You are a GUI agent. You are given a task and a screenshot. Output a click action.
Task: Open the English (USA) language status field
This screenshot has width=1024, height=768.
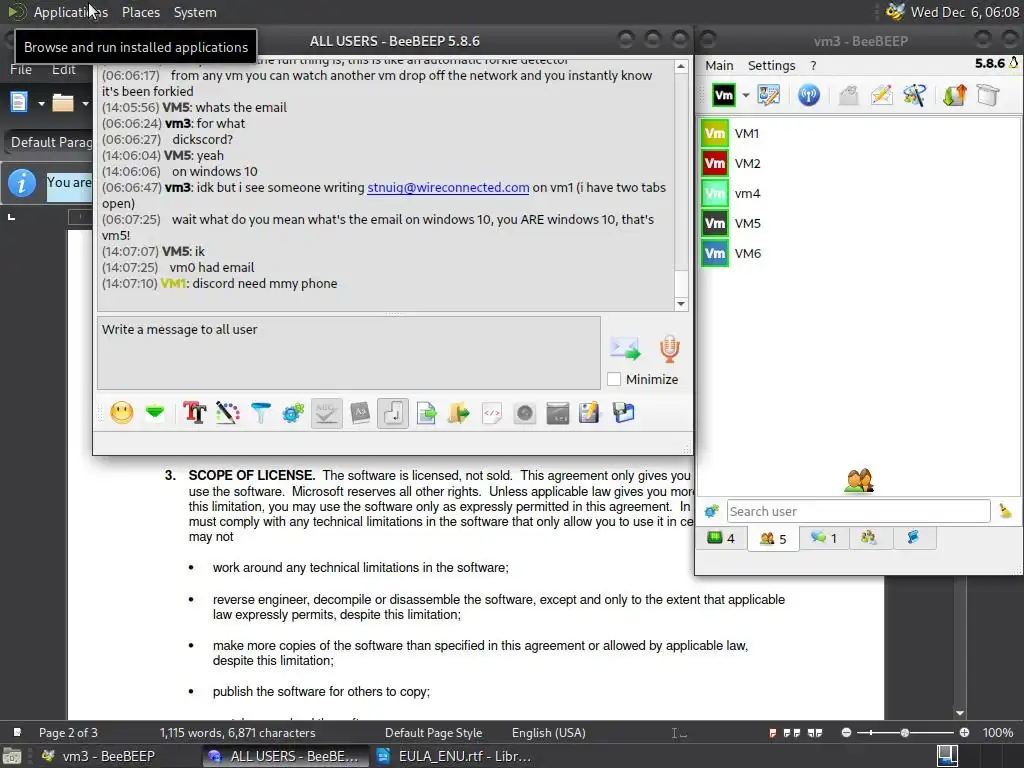pyautogui.click(x=549, y=733)
